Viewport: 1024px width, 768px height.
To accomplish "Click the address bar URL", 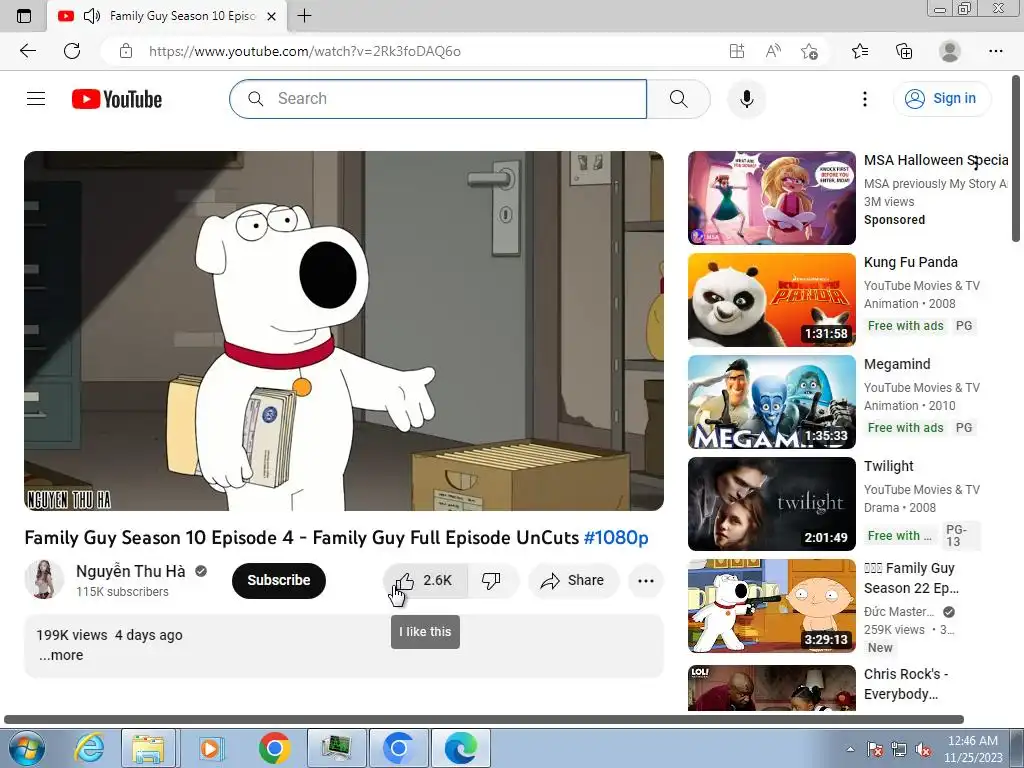I will 304,51.
